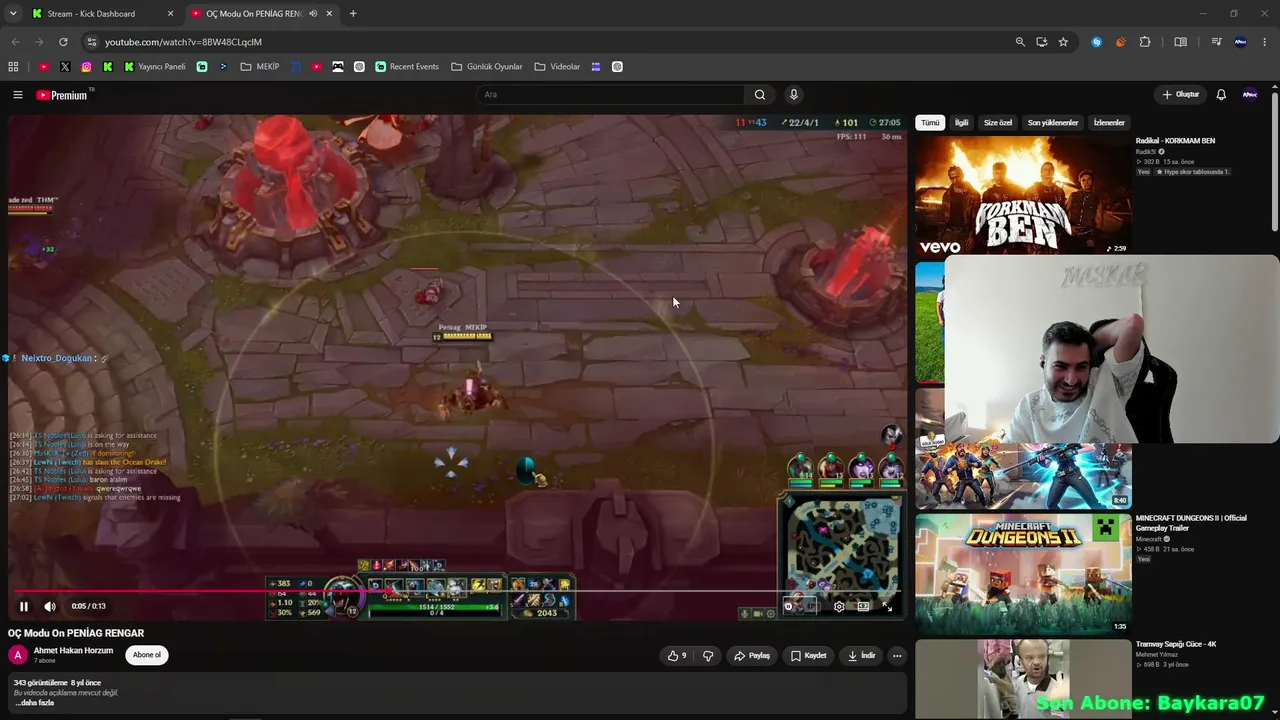Select the İlgili filter chip

(x=961, y=123)
